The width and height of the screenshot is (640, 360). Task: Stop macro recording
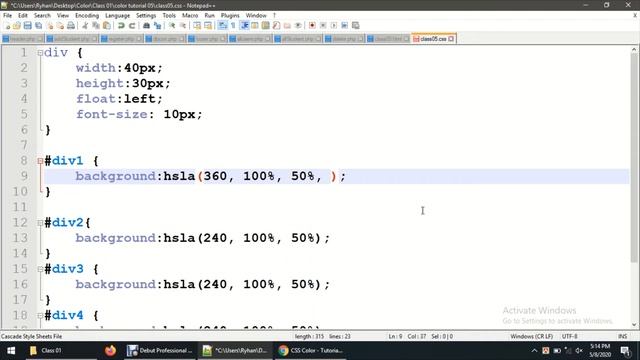[323, 26]
